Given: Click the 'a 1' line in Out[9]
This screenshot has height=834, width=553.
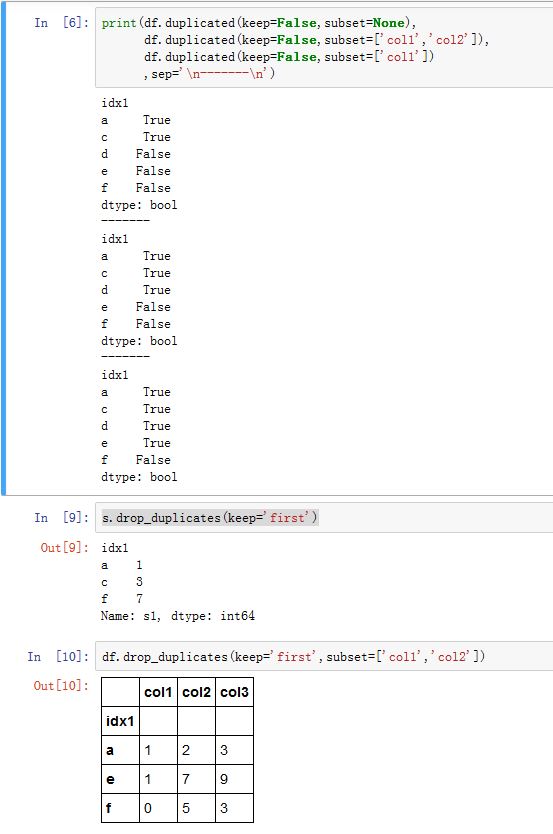Looking at the screenshot, I should 122,565.
